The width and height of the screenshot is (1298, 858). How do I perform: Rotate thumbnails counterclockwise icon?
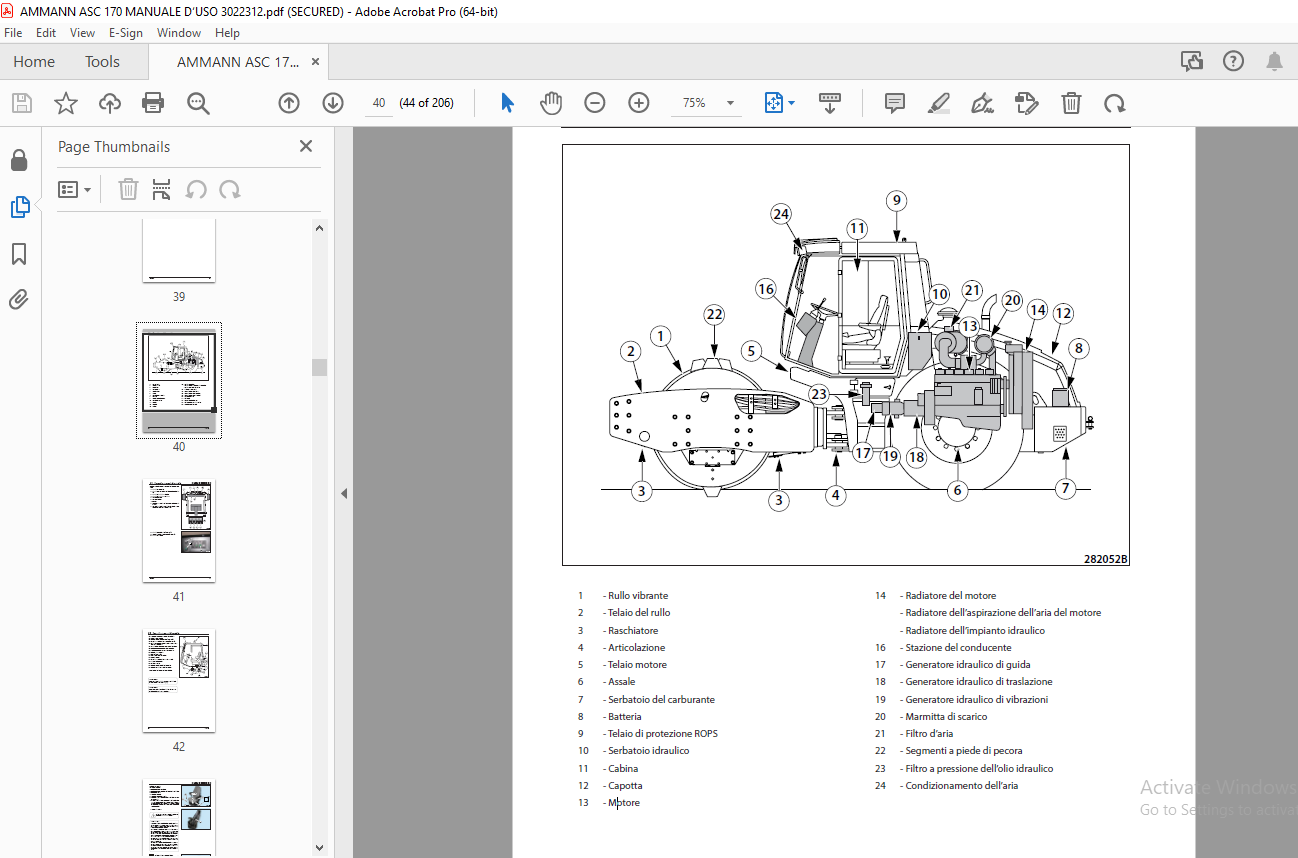[196, 189]
